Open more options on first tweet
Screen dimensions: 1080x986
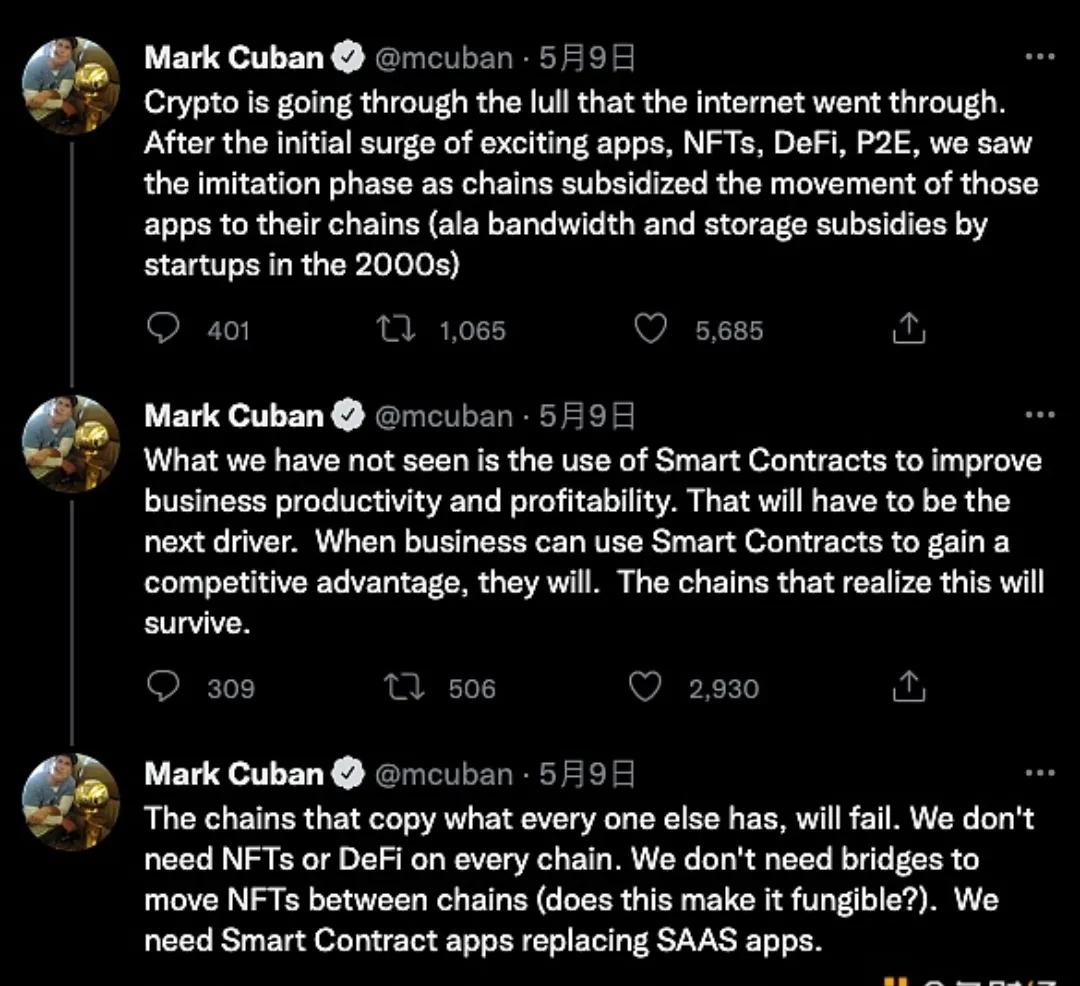coord(1041,57)
